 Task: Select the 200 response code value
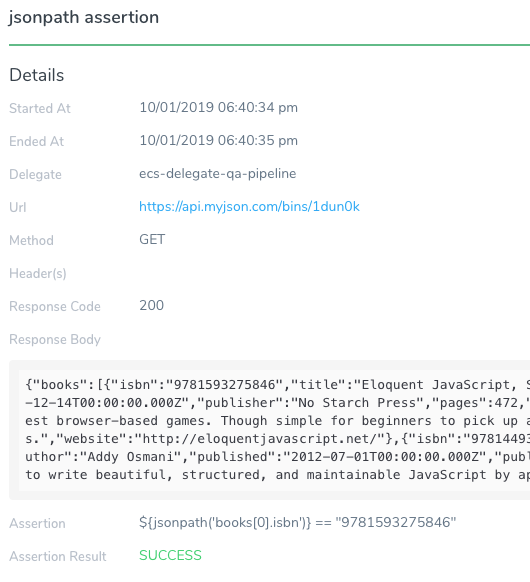[151, 305]
